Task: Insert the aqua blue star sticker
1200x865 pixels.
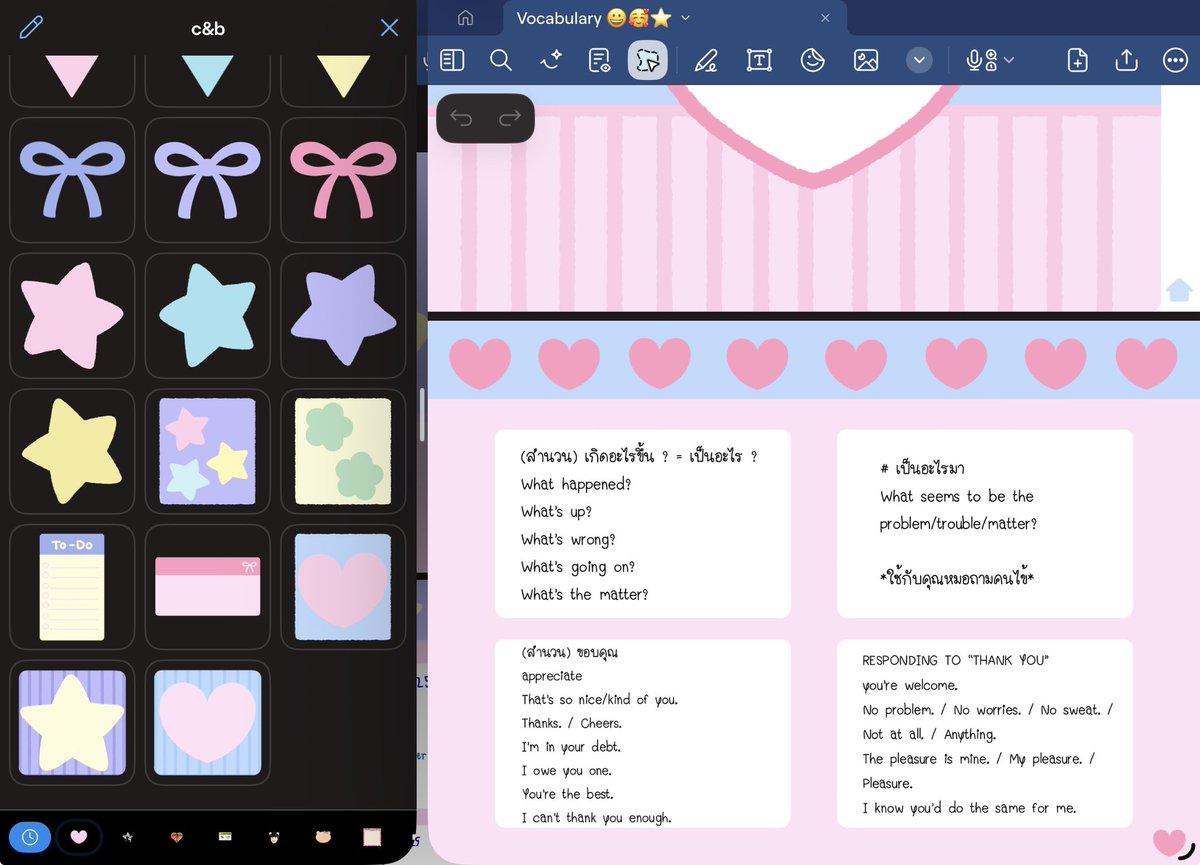Action: (207, 315)
